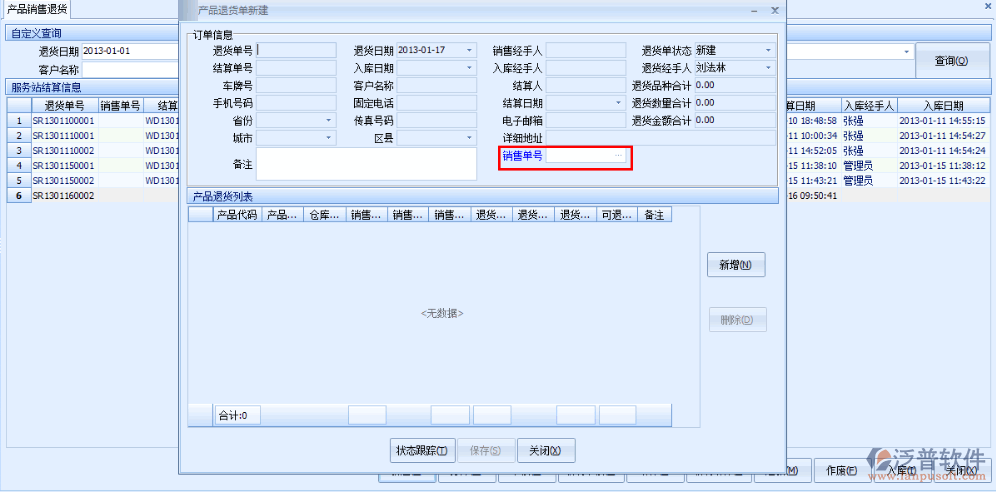
Task: Sort by 产品代码 column header
Action: coord(237,215)
